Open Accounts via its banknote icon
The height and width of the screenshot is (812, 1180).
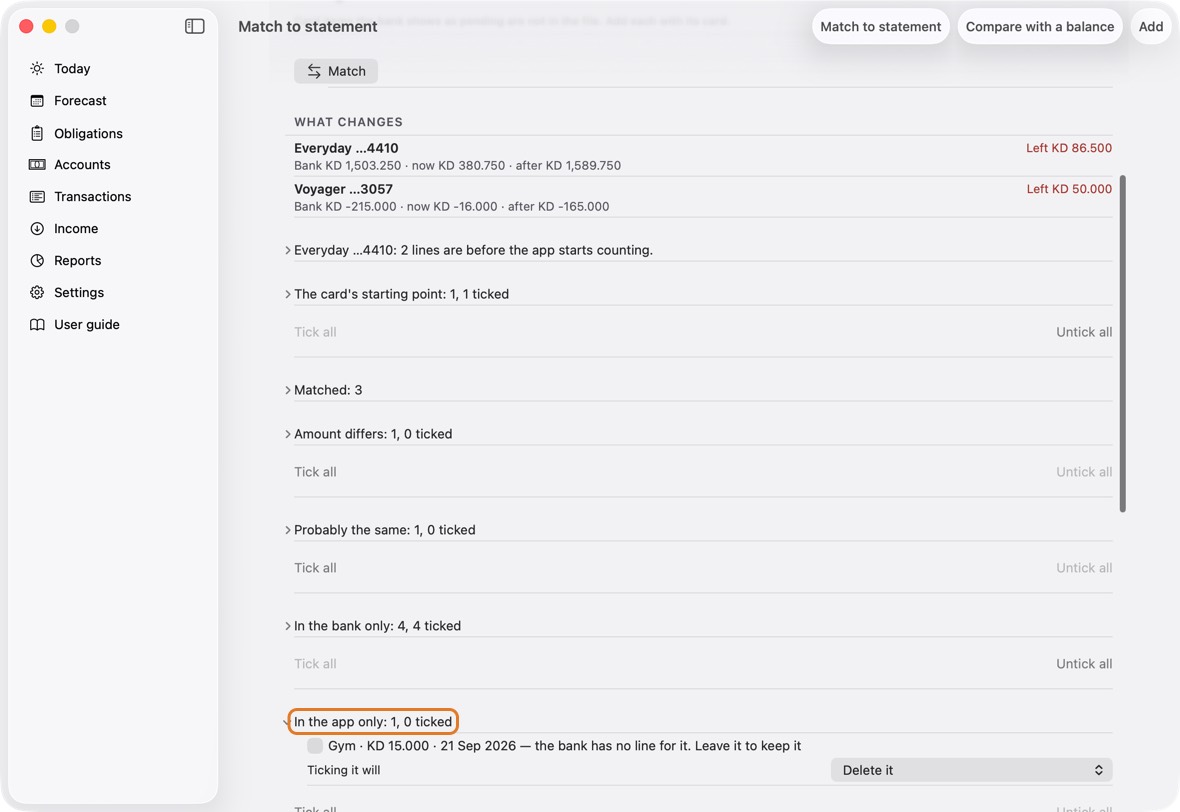coord(37,165)
